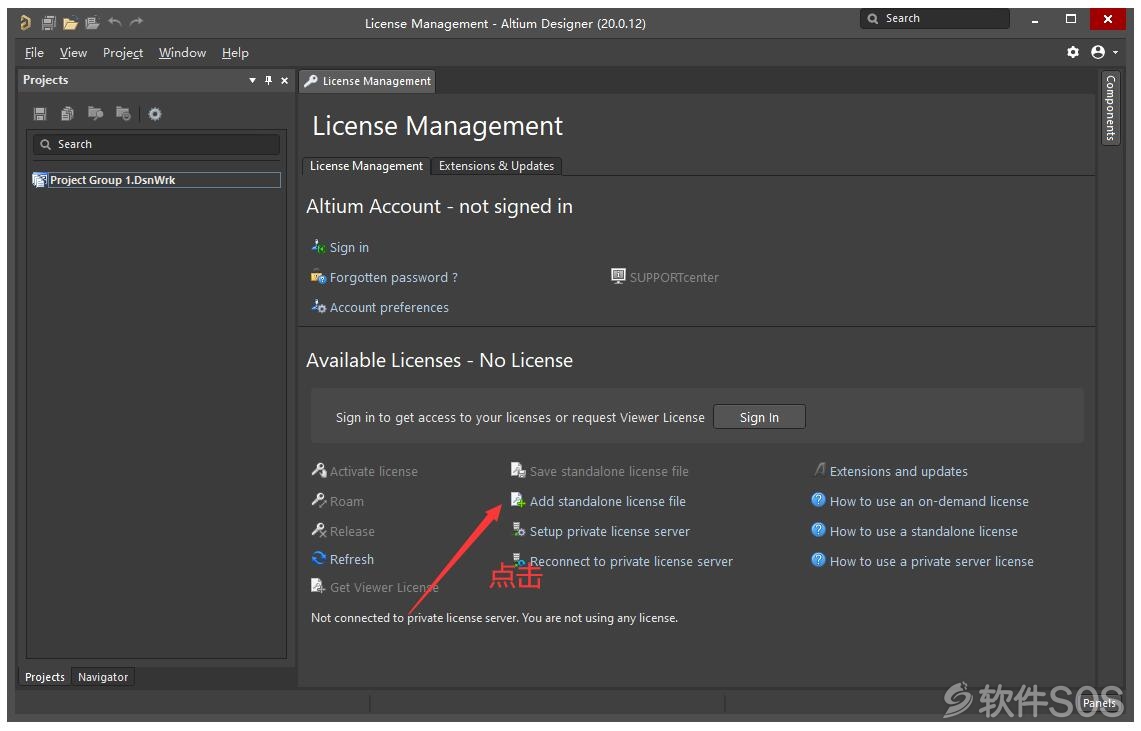Open the File menu
Screen dimensions: 1141x731
(x=34, y=52)
